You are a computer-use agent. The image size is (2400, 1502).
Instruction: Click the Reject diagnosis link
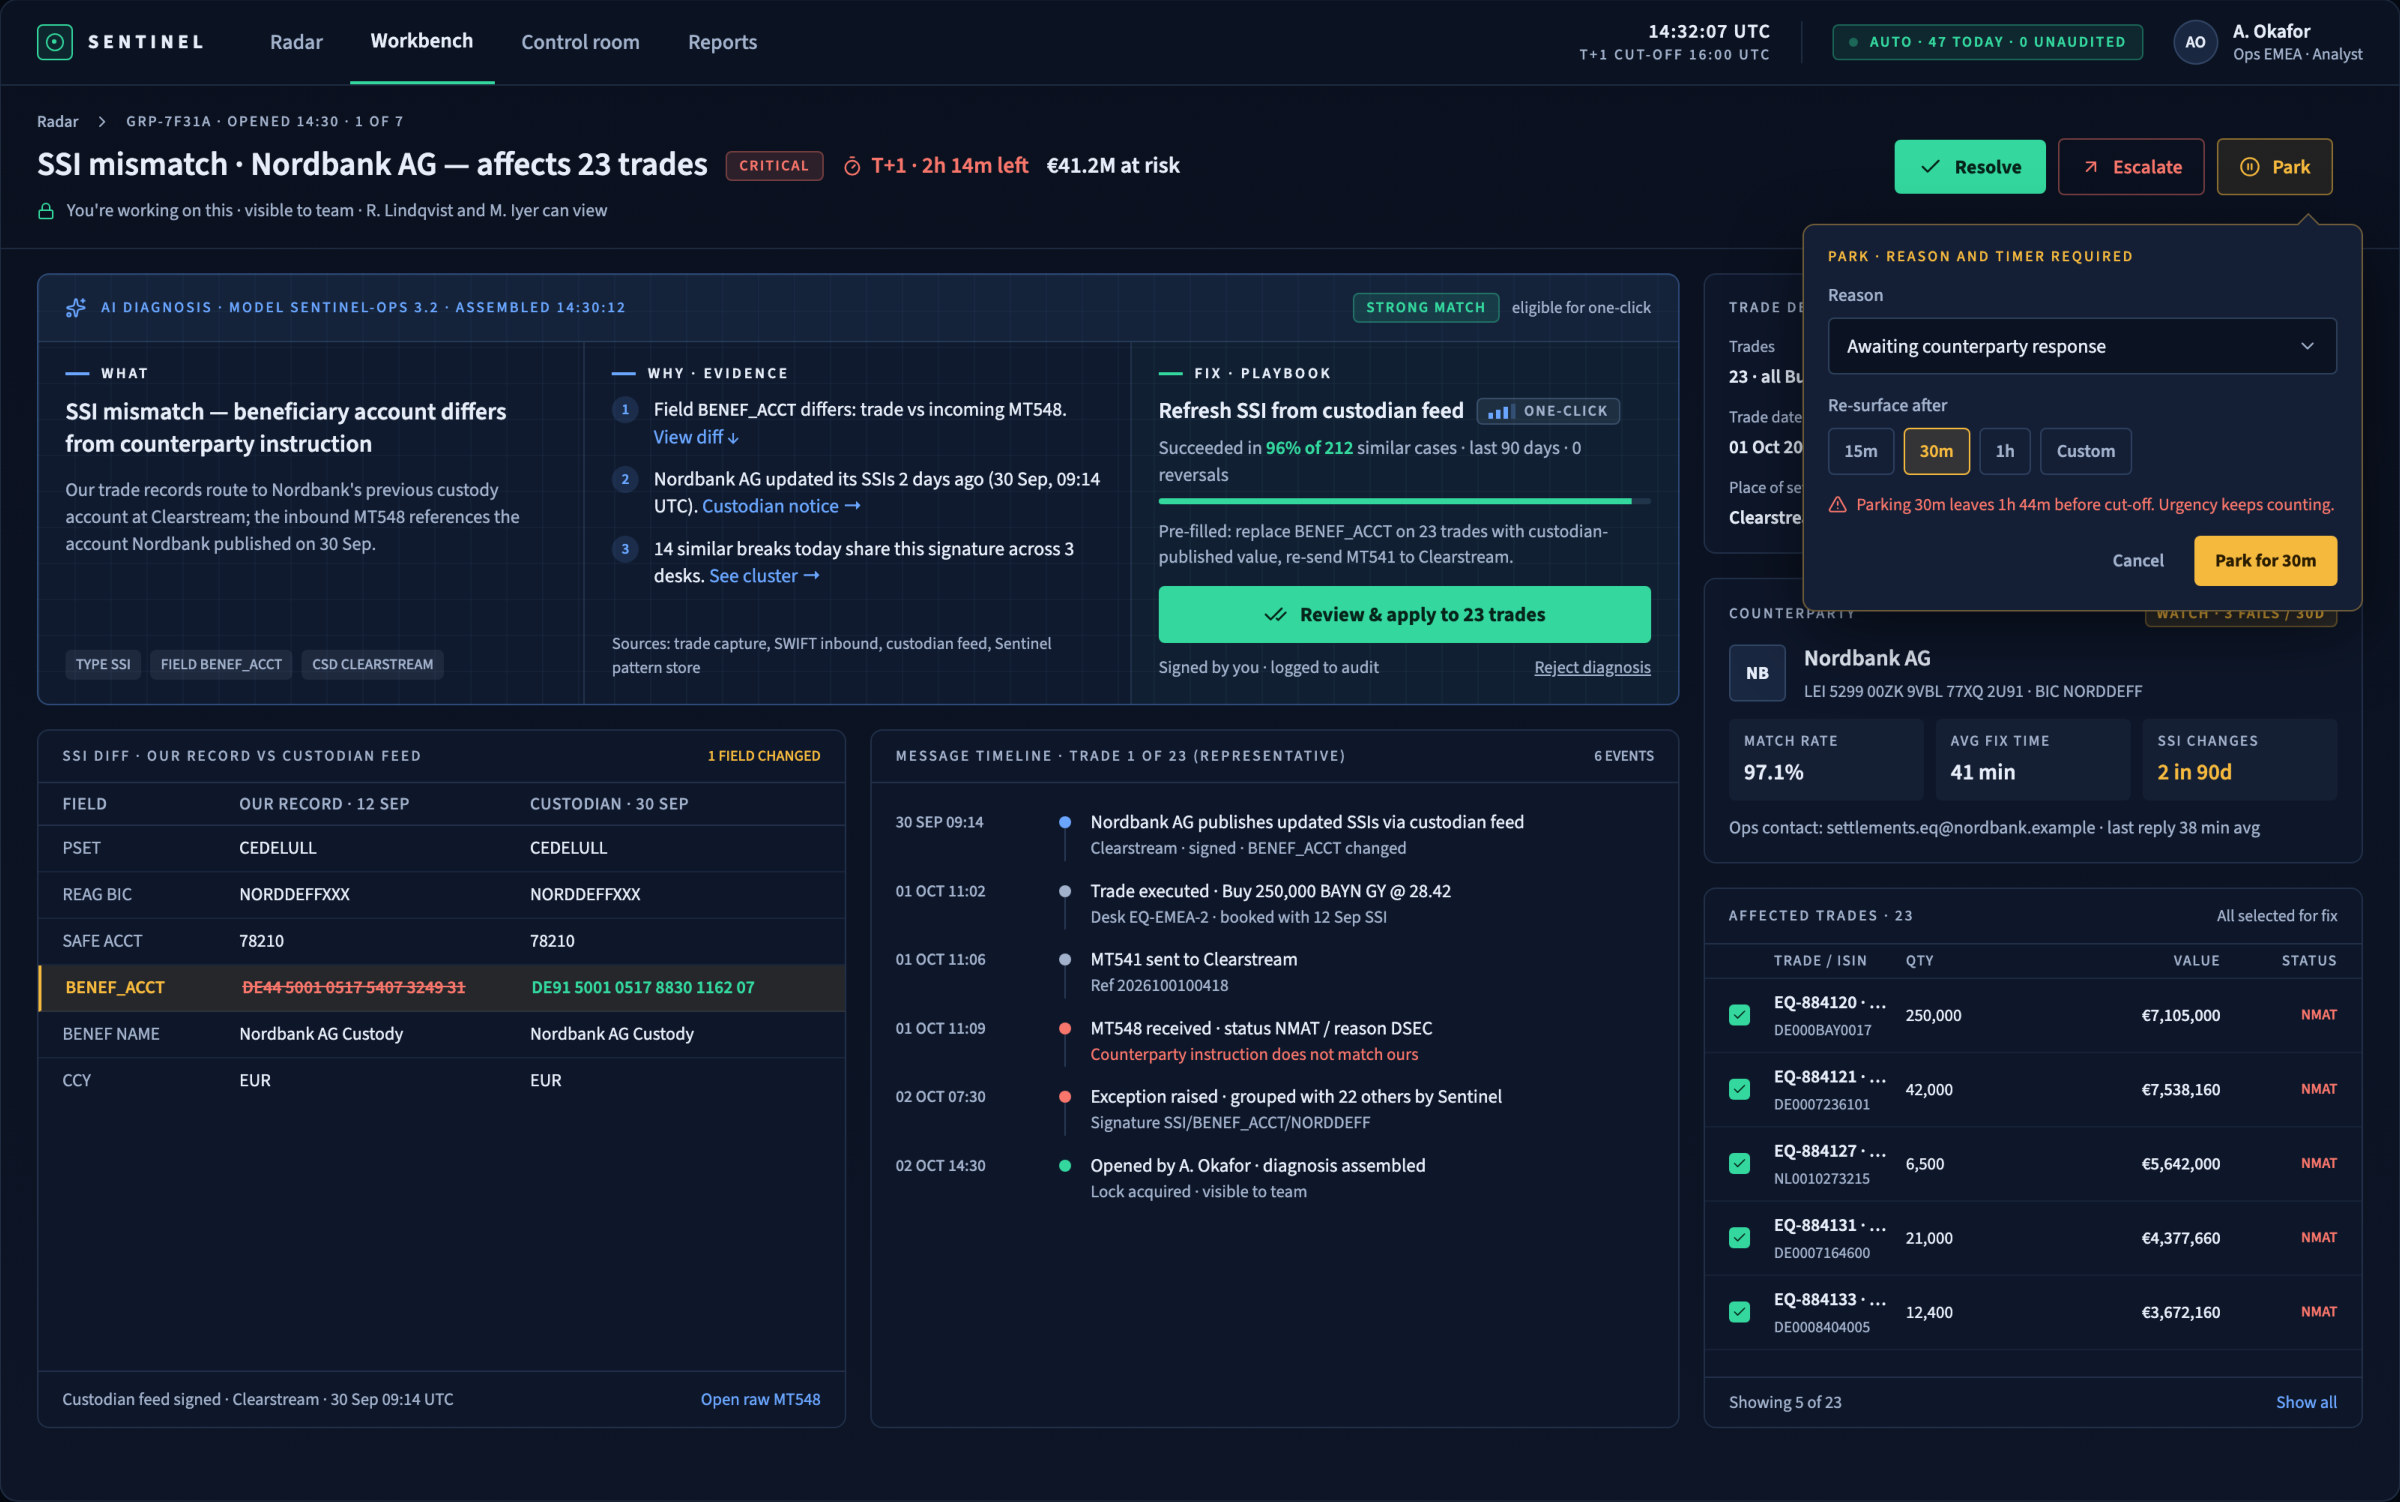tap(1592, 667)
